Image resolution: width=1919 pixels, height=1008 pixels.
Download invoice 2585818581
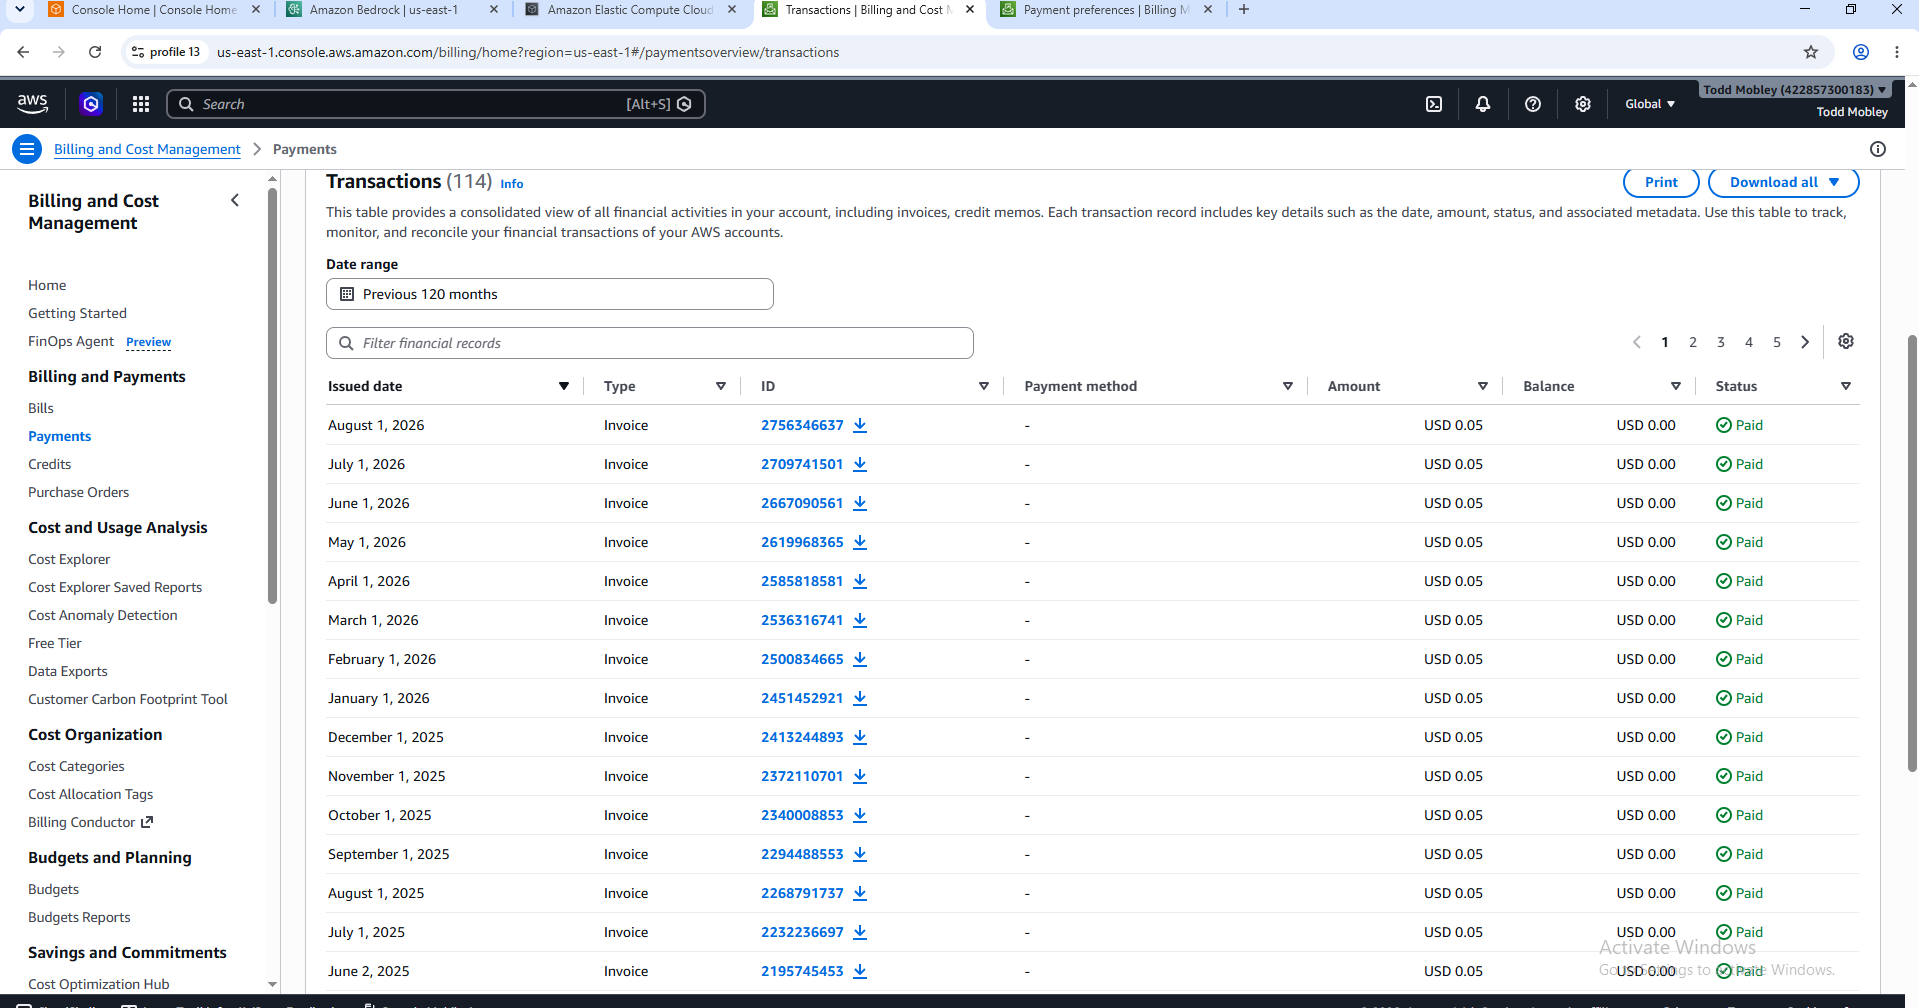[x=860, y=581]
